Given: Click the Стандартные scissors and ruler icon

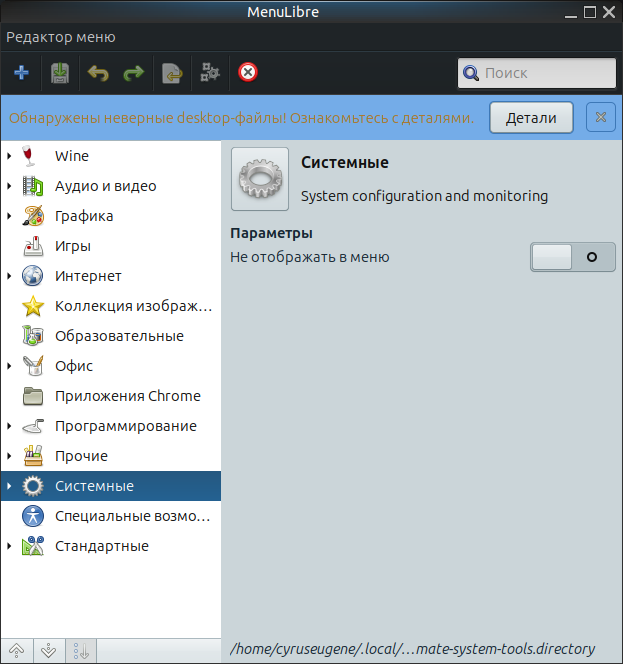Looking at the screenshot, I should [33, 546].
